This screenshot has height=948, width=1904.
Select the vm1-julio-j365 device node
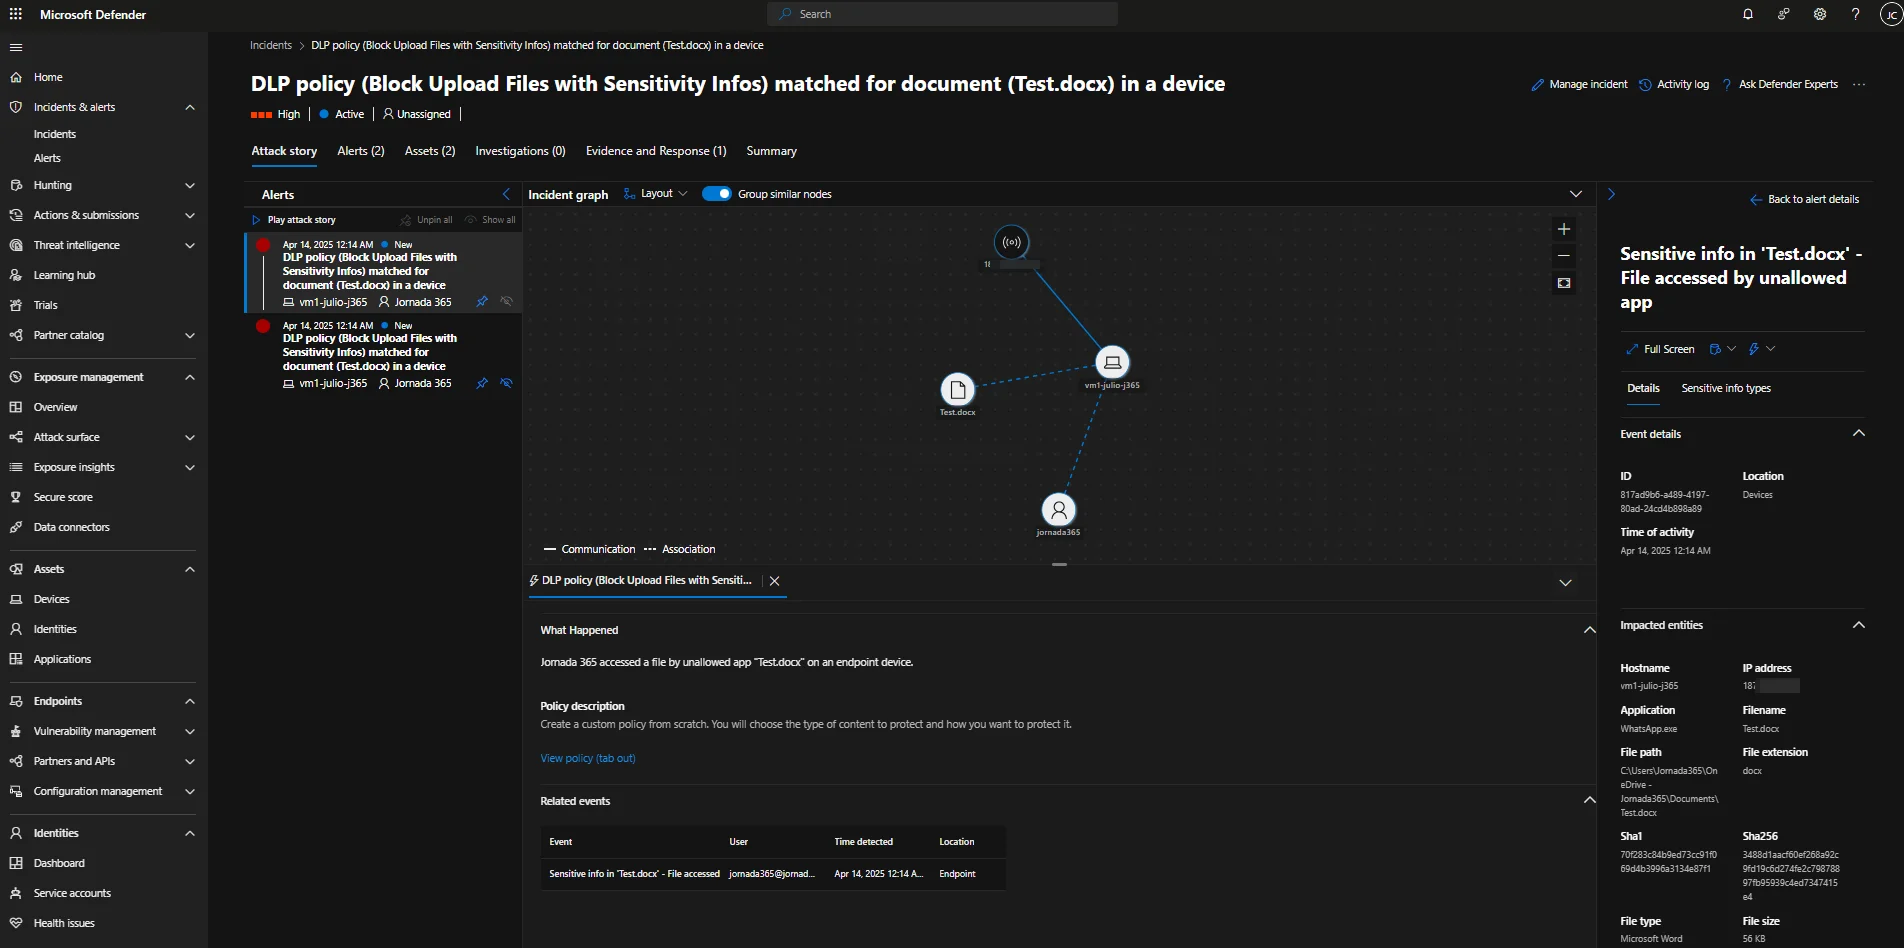tap(1112, 362)
